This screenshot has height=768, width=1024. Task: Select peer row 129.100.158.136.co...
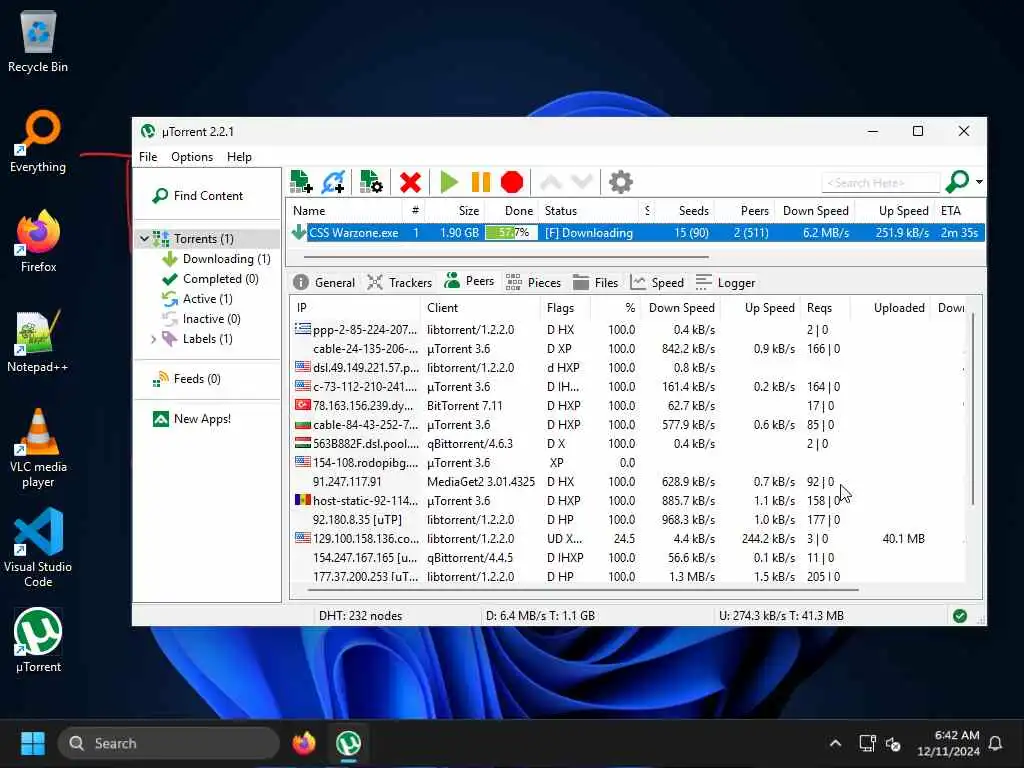(627, 539)
